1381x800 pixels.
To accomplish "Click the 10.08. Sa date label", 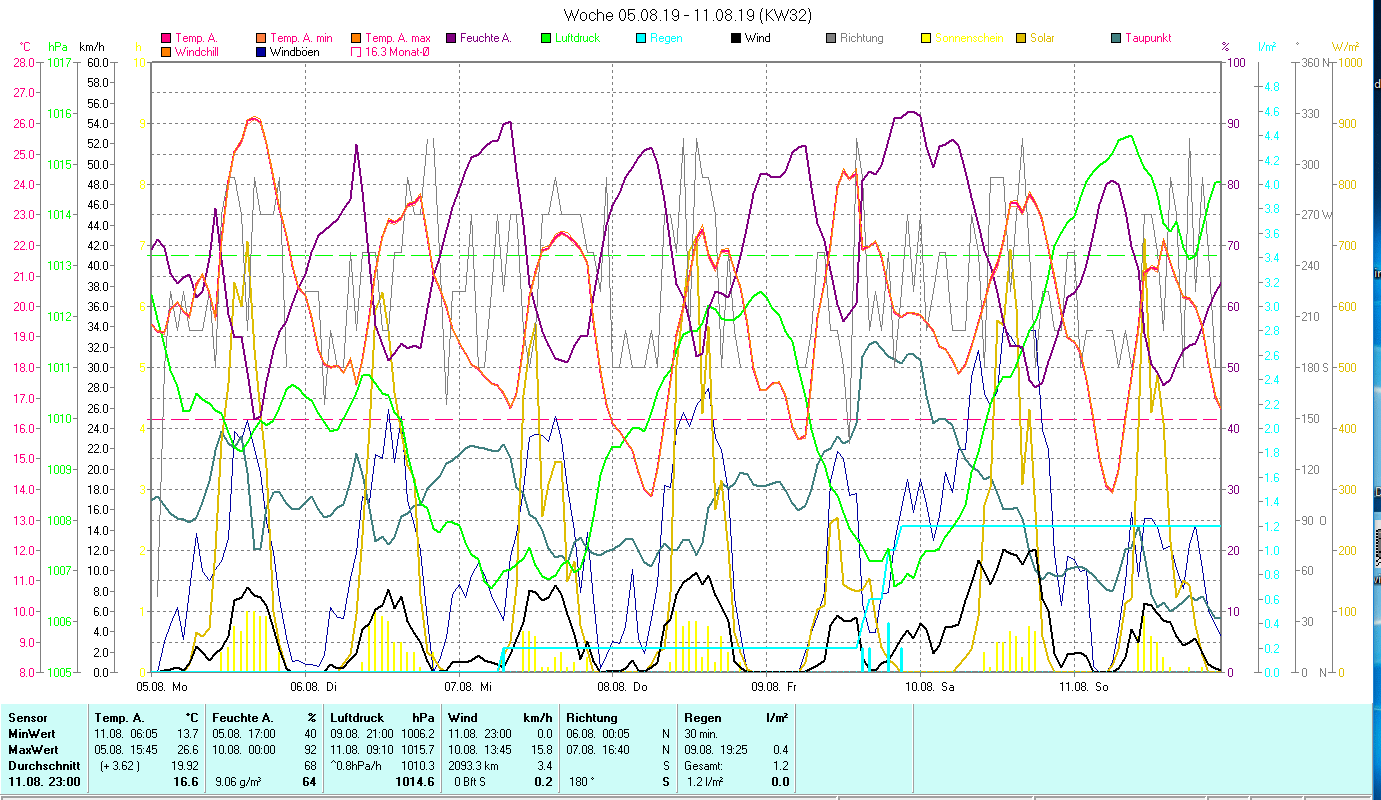I will [929, 687].
